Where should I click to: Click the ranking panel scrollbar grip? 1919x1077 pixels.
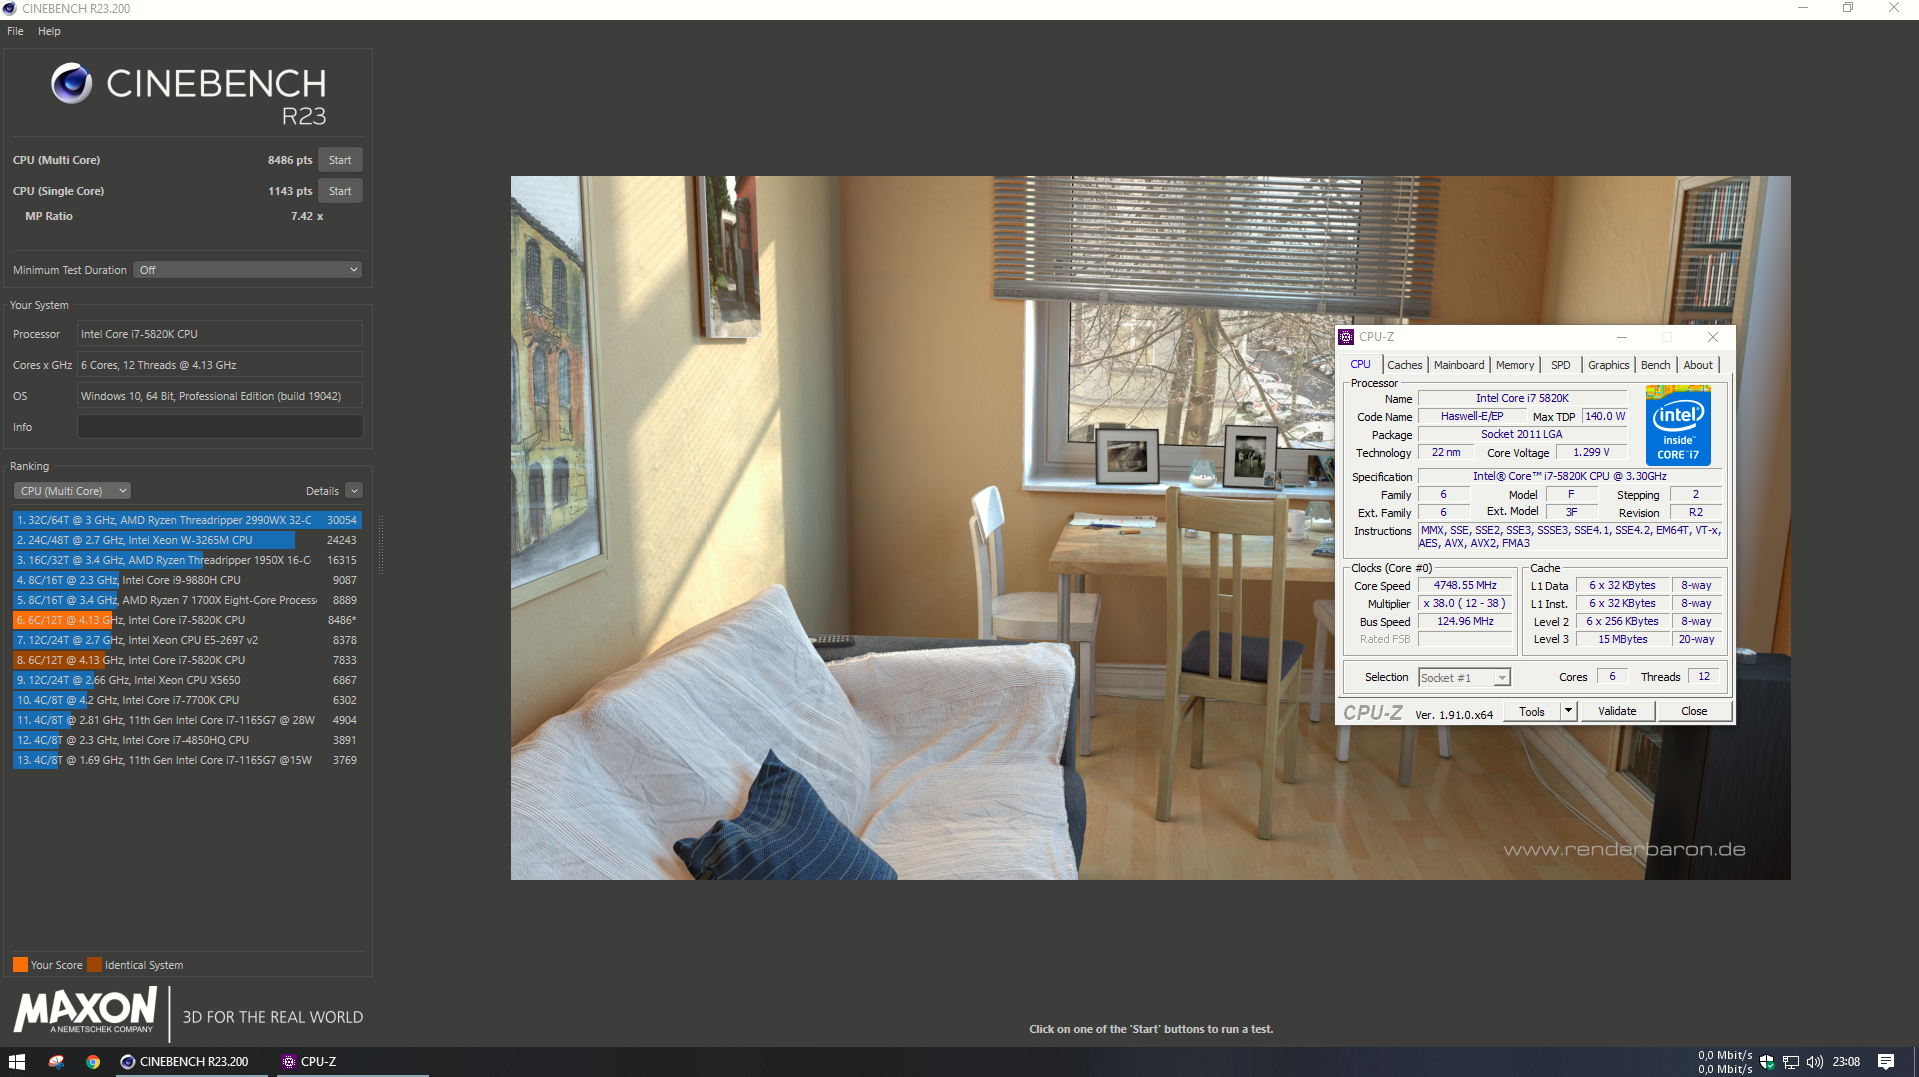(x=380, y=545)
